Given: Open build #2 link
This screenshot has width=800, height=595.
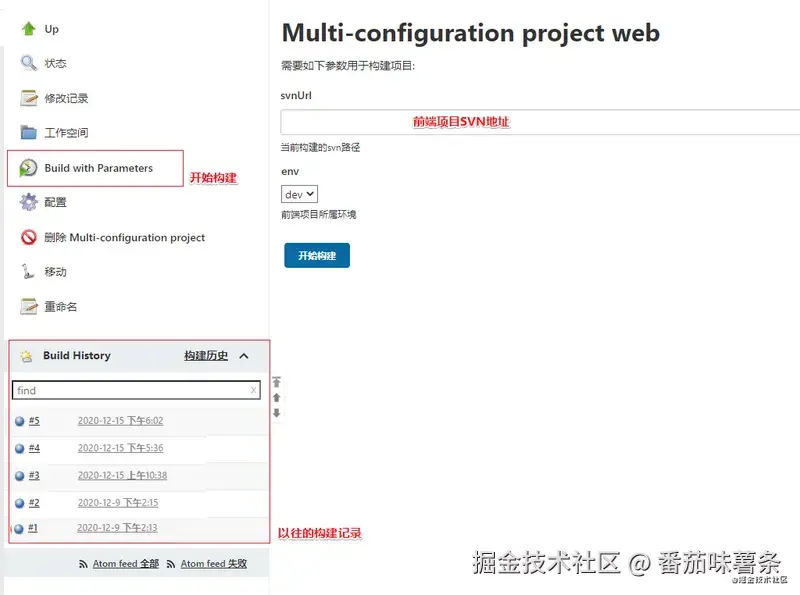Looking at the screenshot, I should [34, 503].
